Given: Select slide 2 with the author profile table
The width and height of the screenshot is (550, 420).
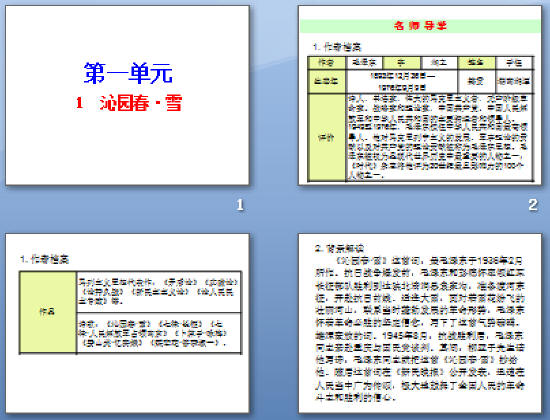Looking at the screenshot, I should click(420, 95).
